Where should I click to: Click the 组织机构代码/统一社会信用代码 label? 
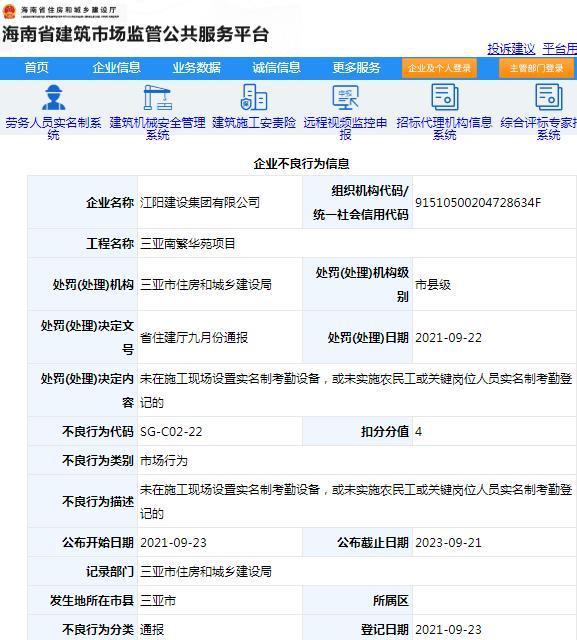coord(357,202)
